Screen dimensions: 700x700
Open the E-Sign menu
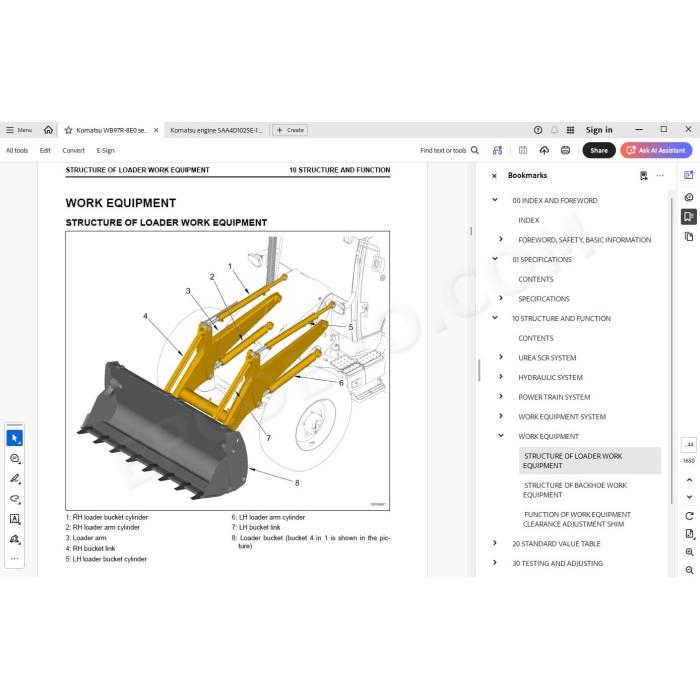(105, 150)
